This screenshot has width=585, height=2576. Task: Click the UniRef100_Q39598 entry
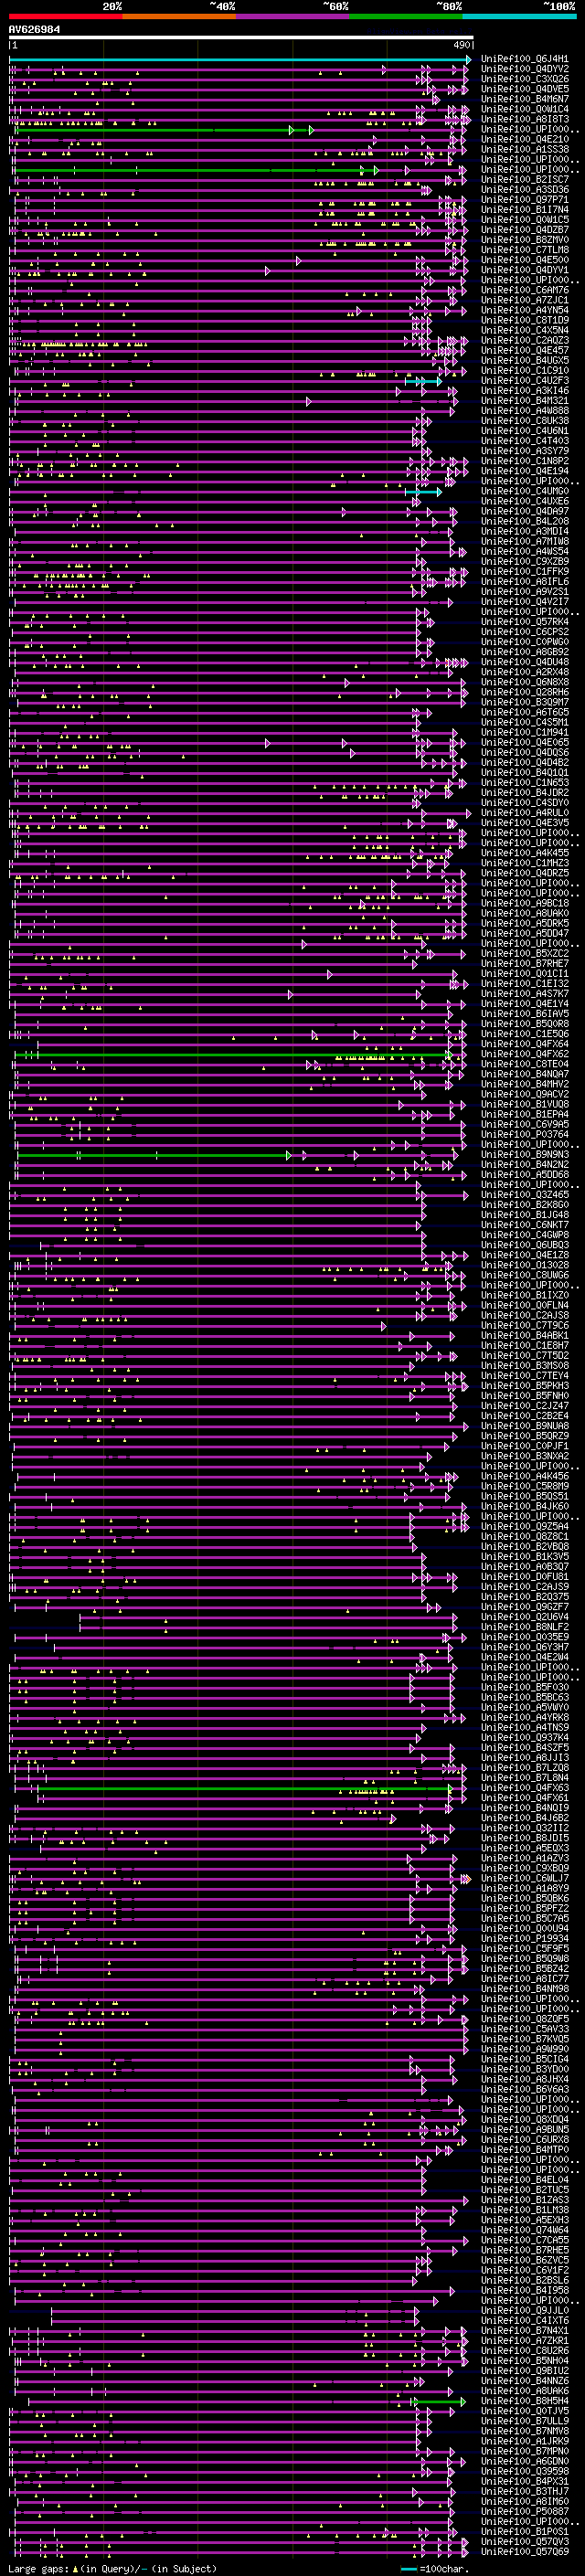tap(524, 2471)
